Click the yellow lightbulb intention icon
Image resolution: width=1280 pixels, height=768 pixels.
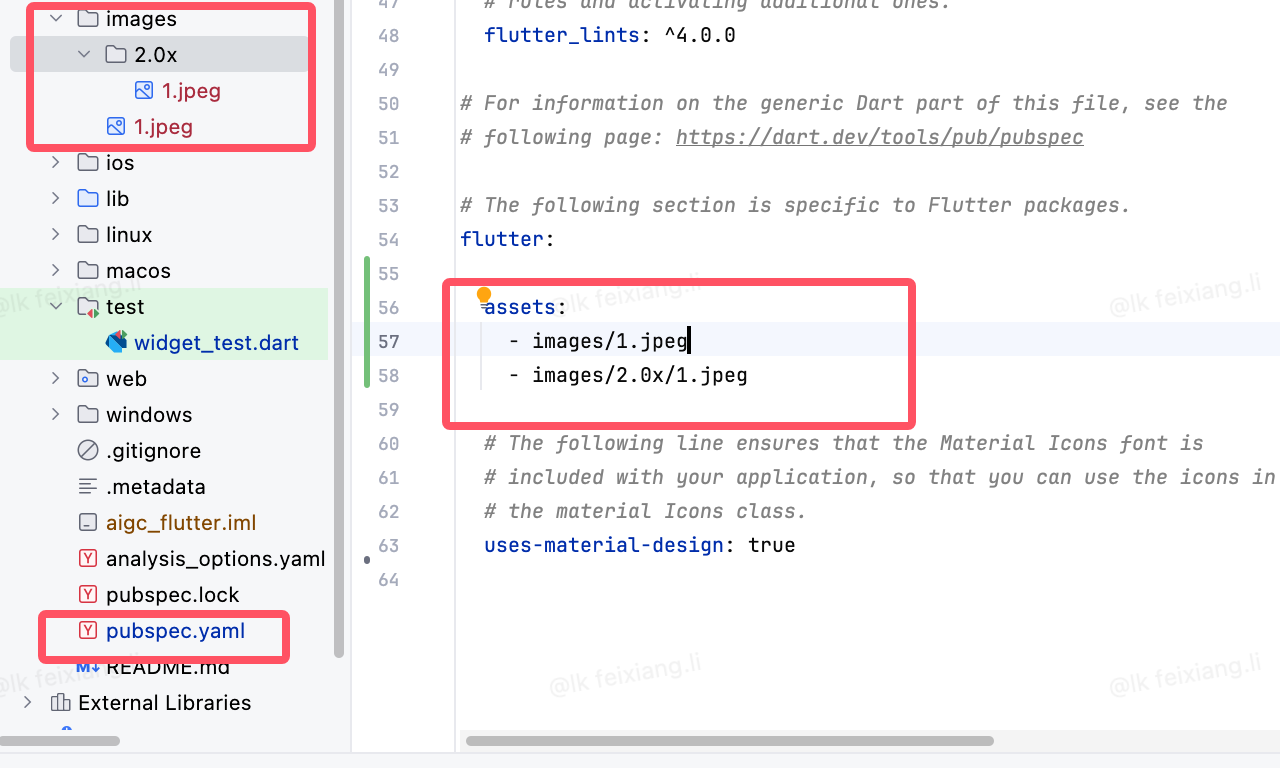pyautogui.click(x=484, y=296)
